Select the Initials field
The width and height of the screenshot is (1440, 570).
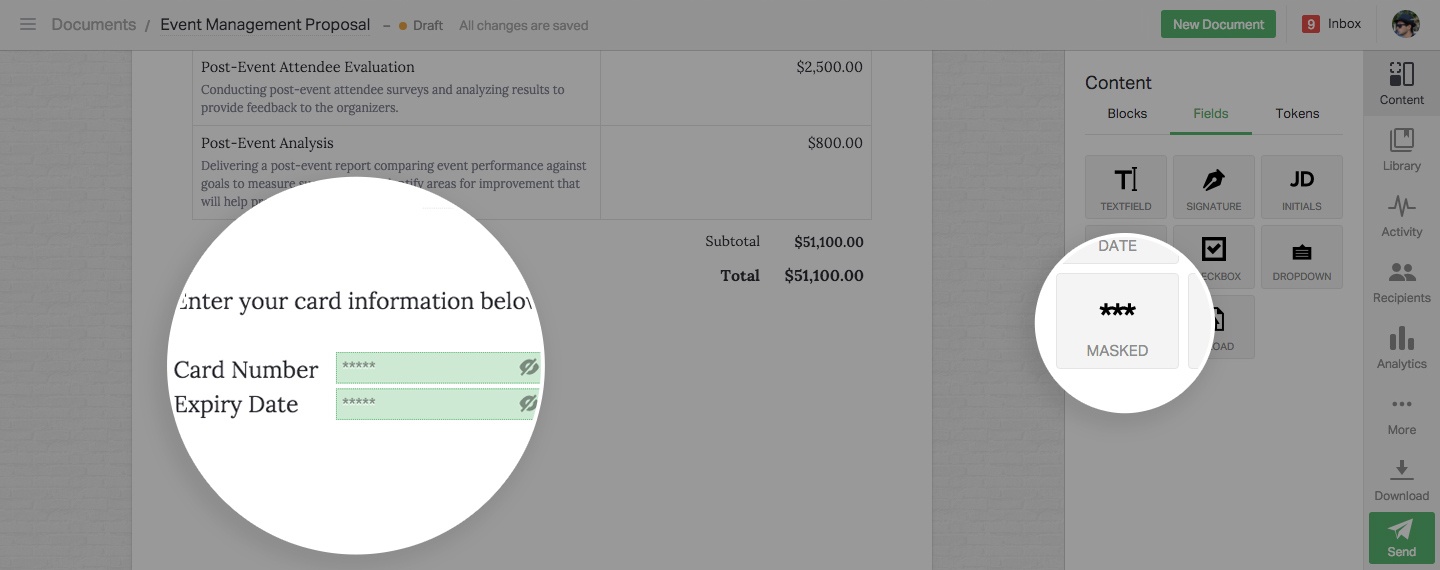1302,186
